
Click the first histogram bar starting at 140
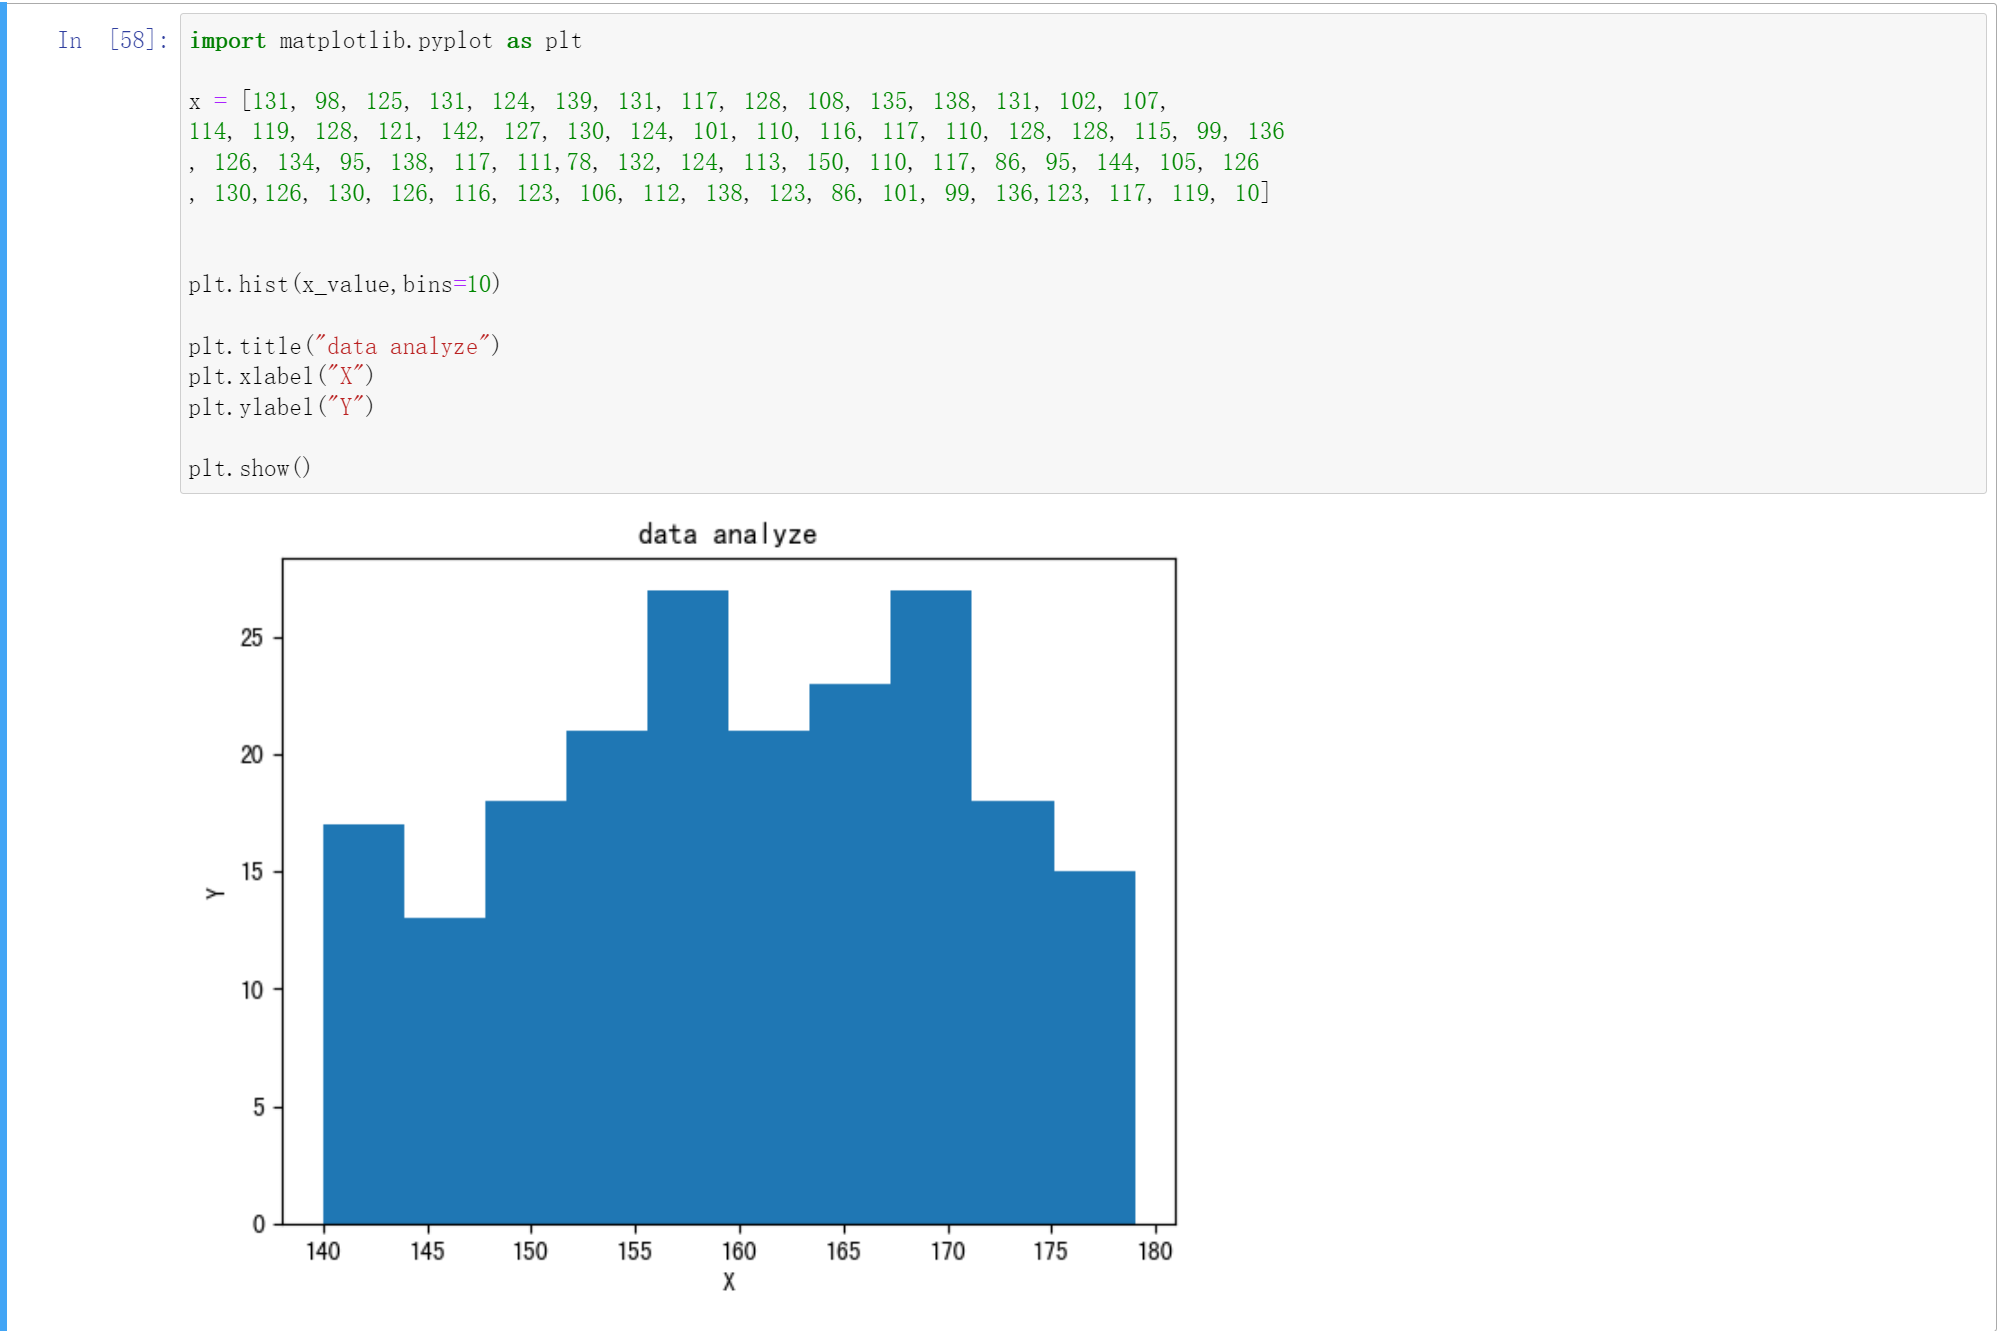pyautogui.click(x=364, y=1020)
